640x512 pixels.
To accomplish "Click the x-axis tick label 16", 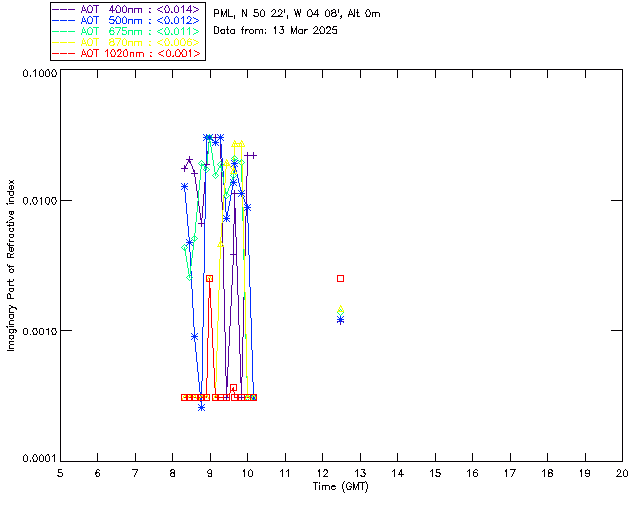I will click(472, 473).
